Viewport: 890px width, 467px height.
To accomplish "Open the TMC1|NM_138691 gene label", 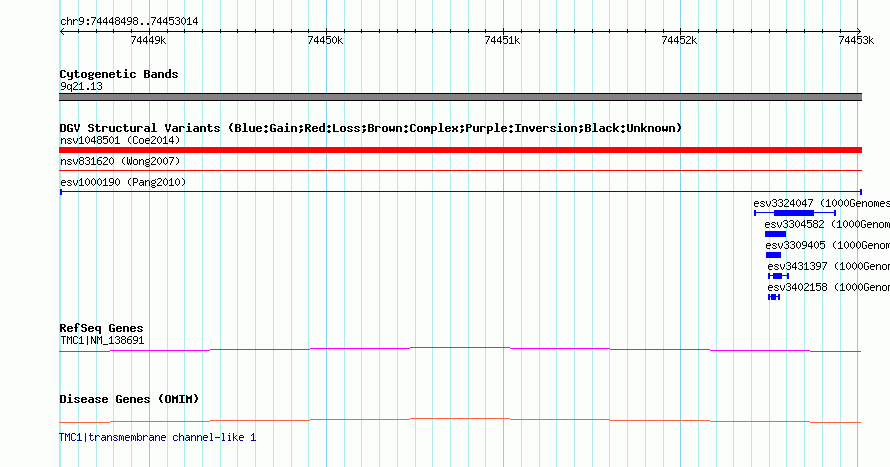I will (x=102, y=340).
